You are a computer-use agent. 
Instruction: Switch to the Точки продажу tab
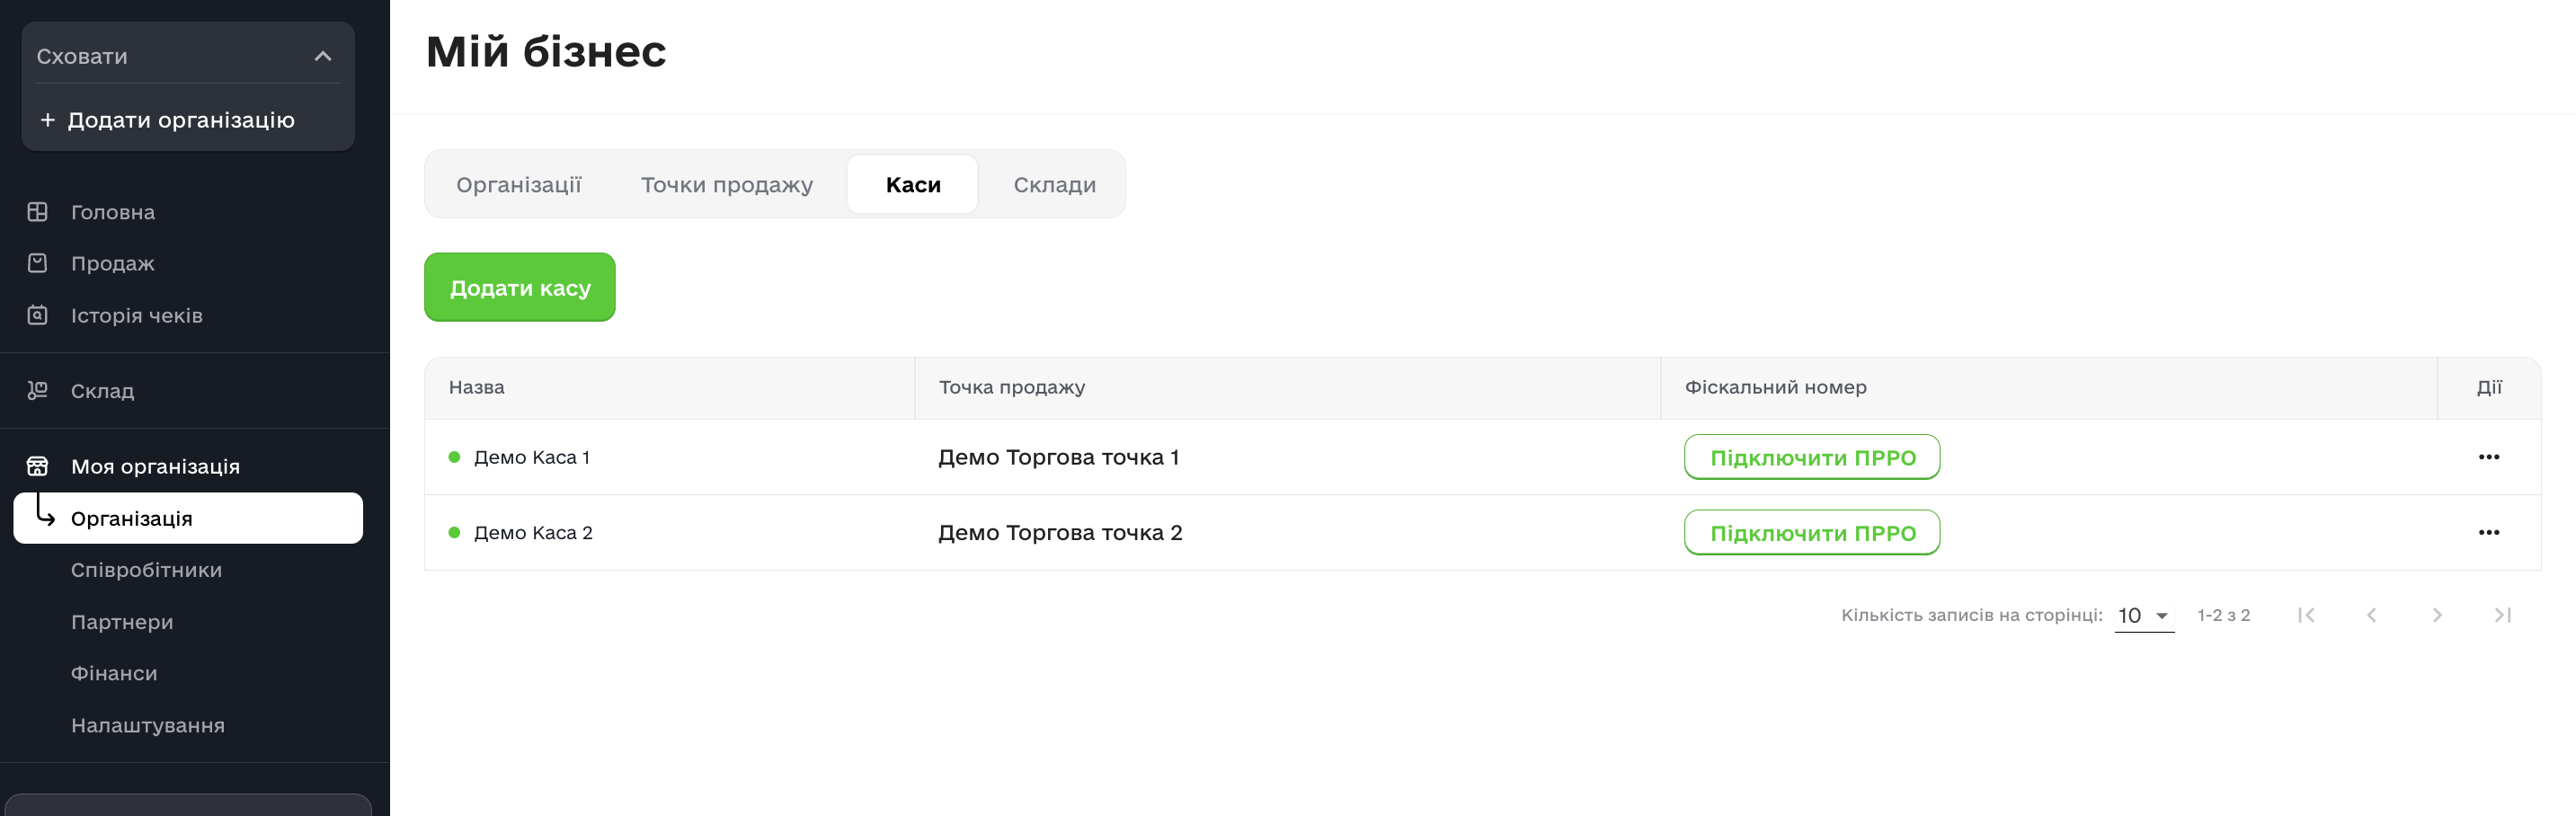click(726, 185)
